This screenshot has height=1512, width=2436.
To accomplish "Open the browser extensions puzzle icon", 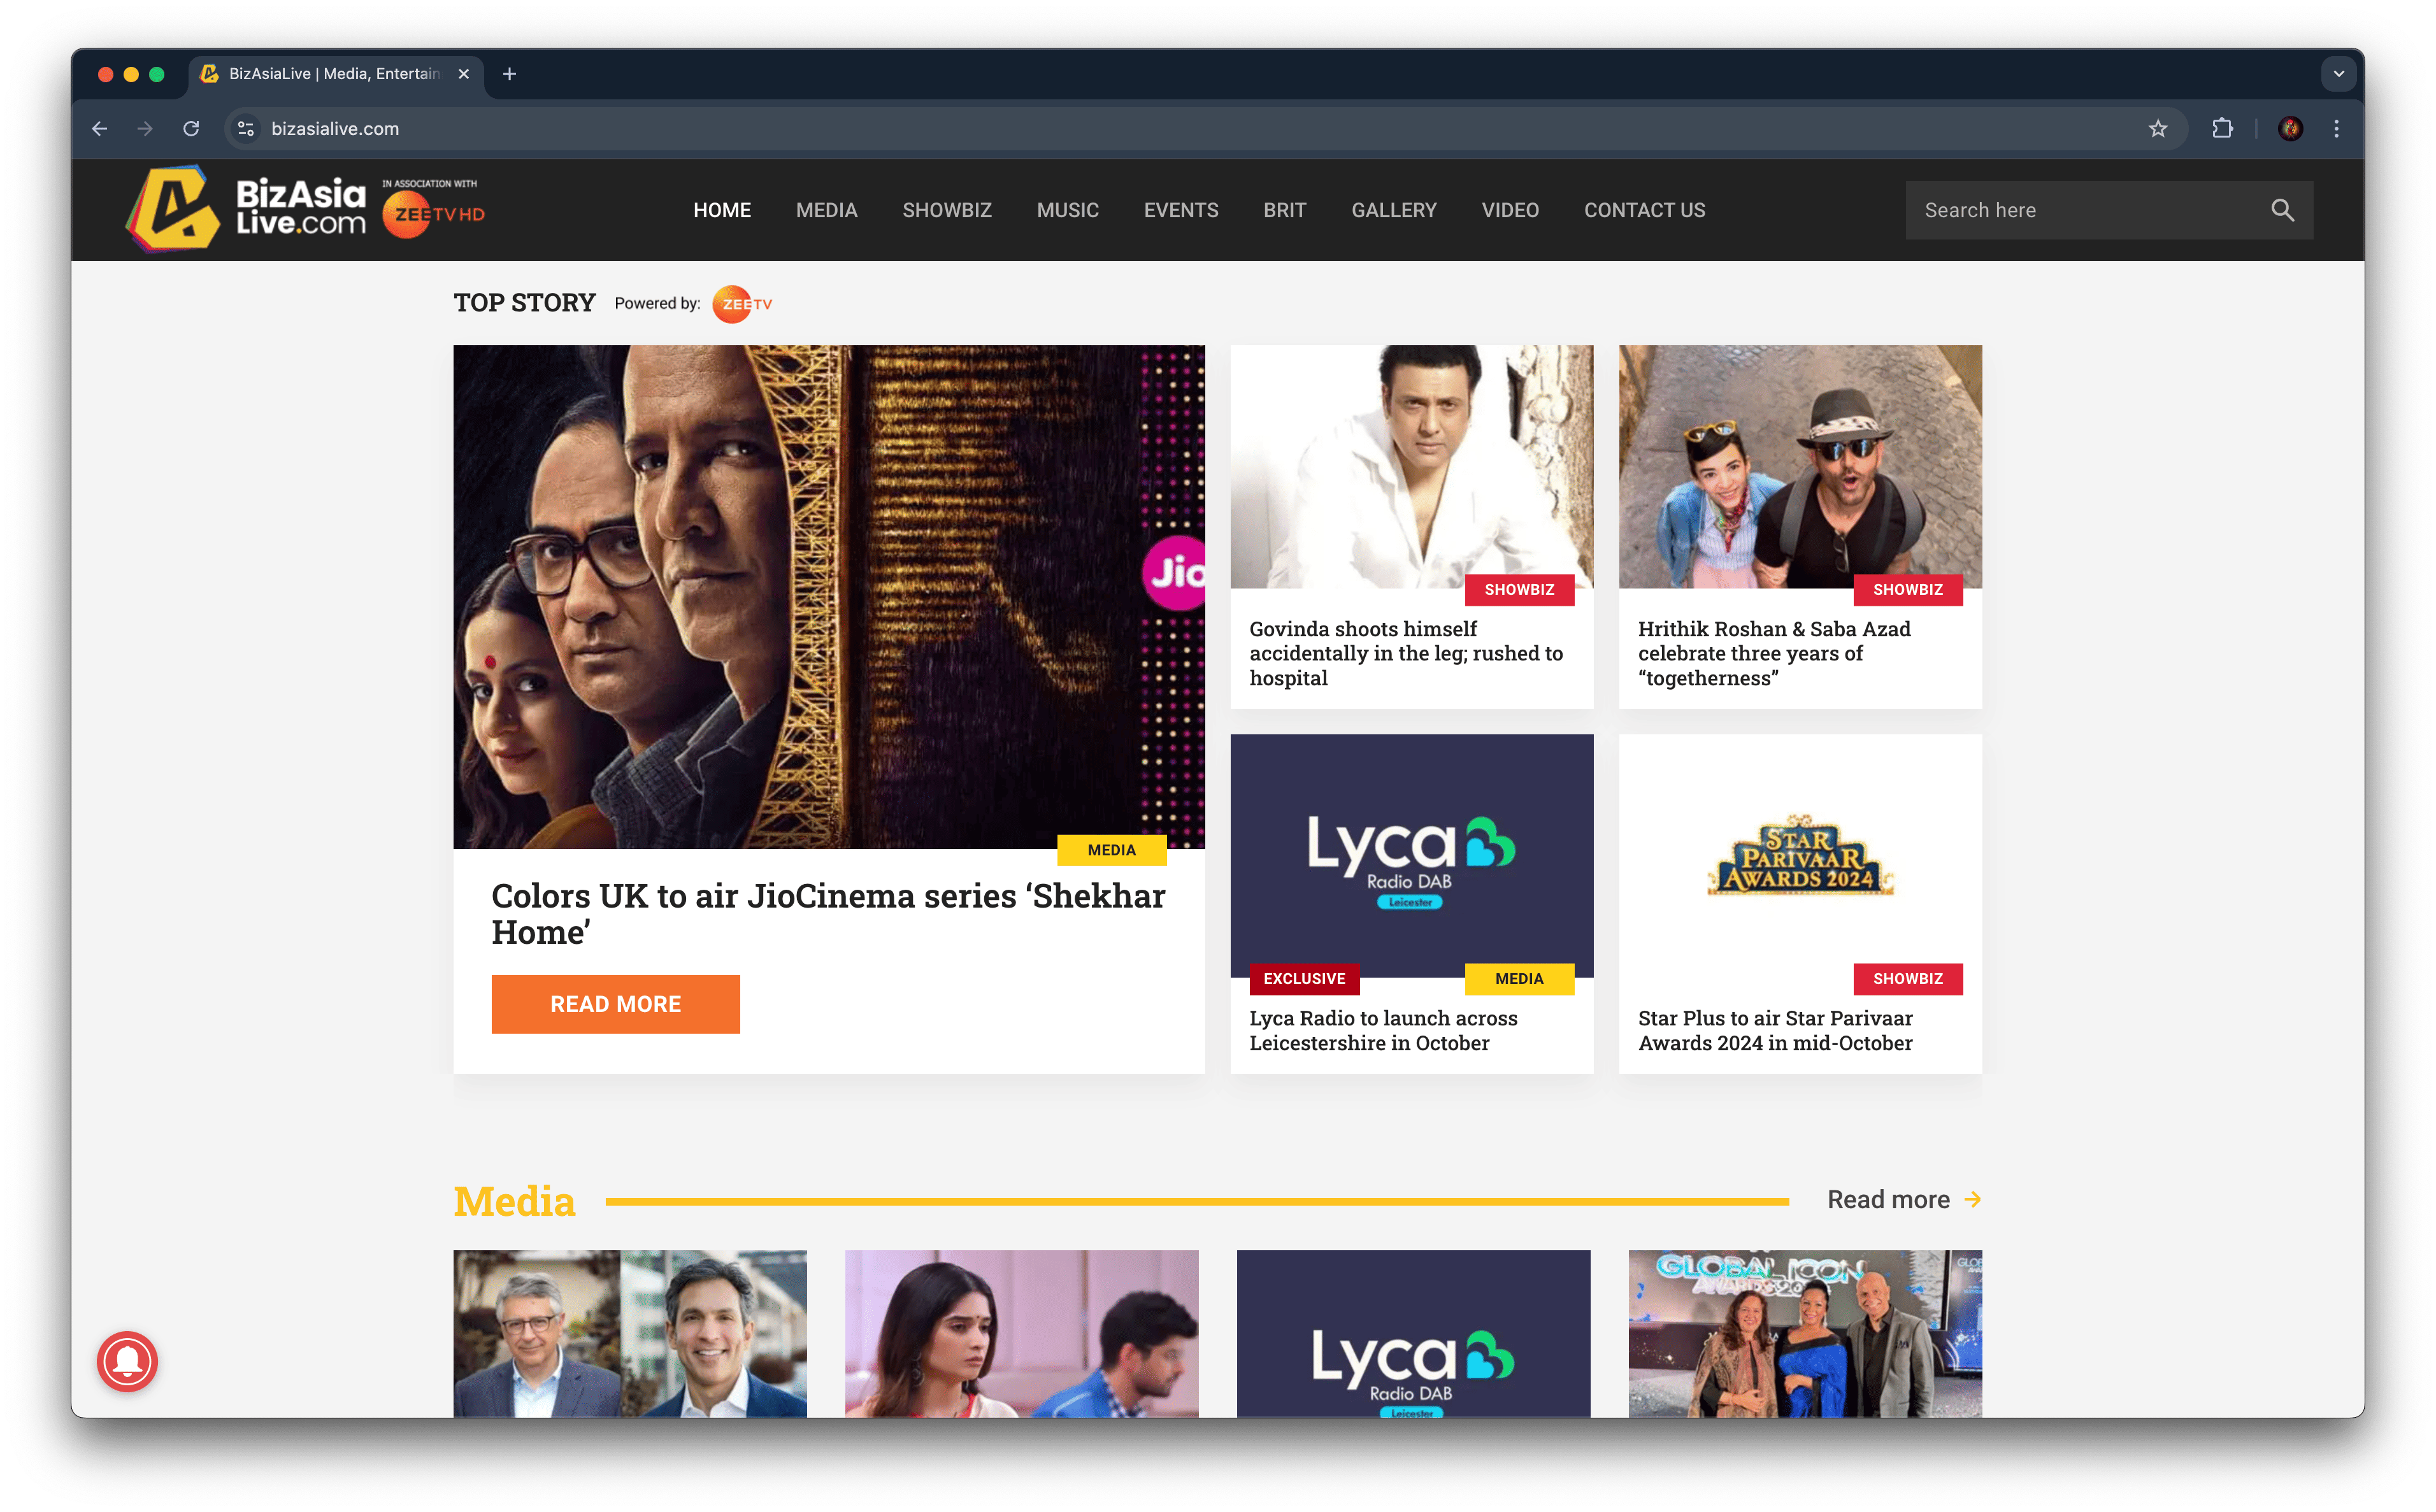I will (2222, 129).
